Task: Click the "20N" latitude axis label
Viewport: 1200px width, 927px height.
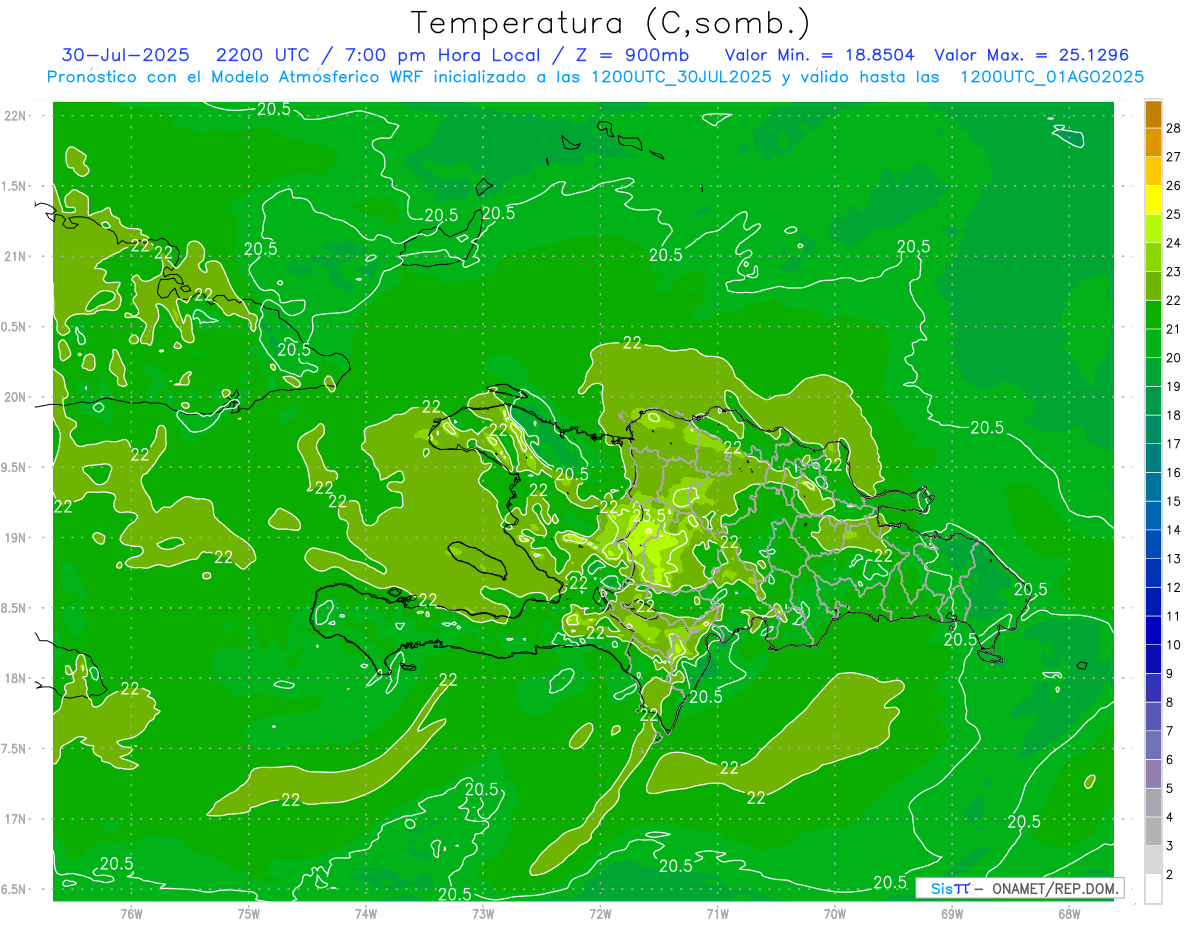Action: coord(15,397)
